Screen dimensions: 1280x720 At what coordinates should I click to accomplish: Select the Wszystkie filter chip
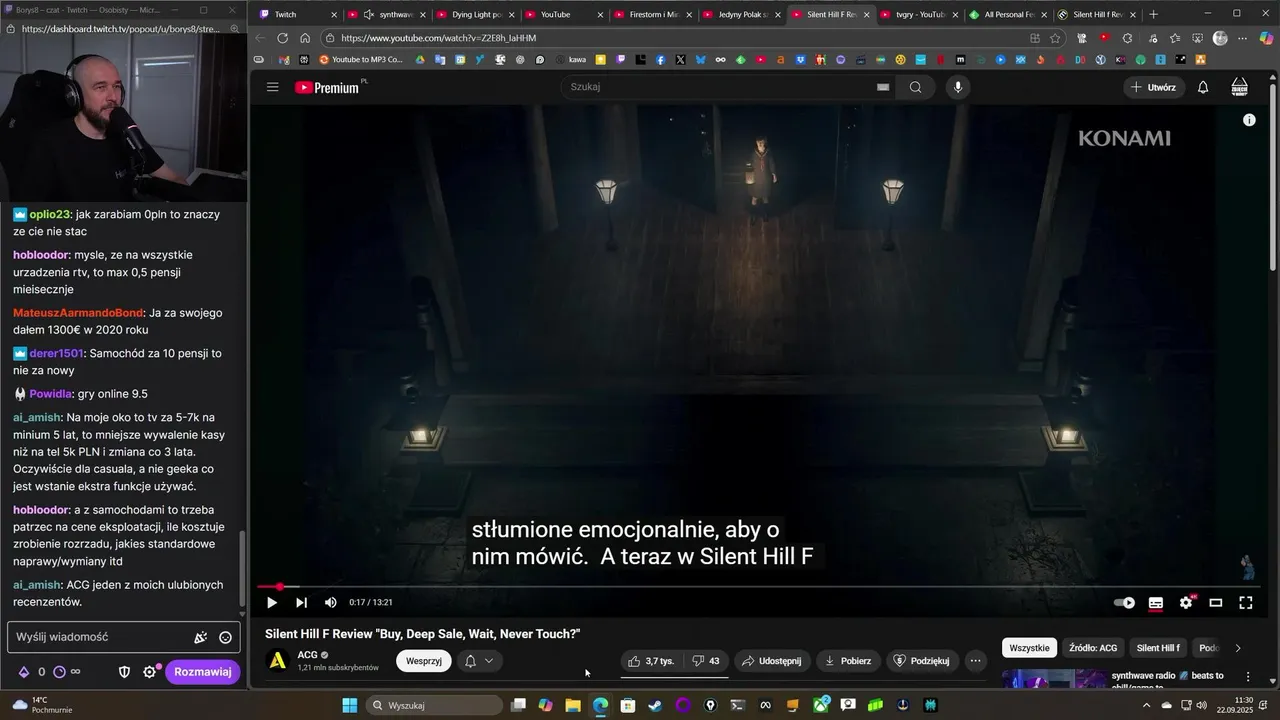point(1029,648)
